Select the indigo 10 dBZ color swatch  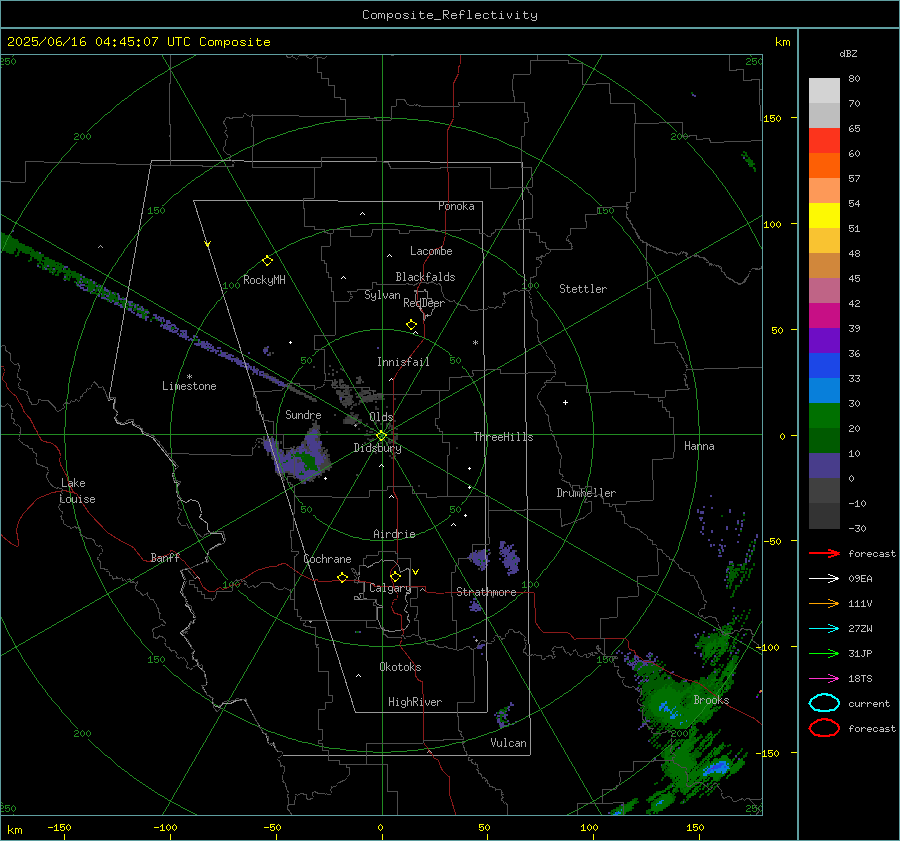coord(824,465)
